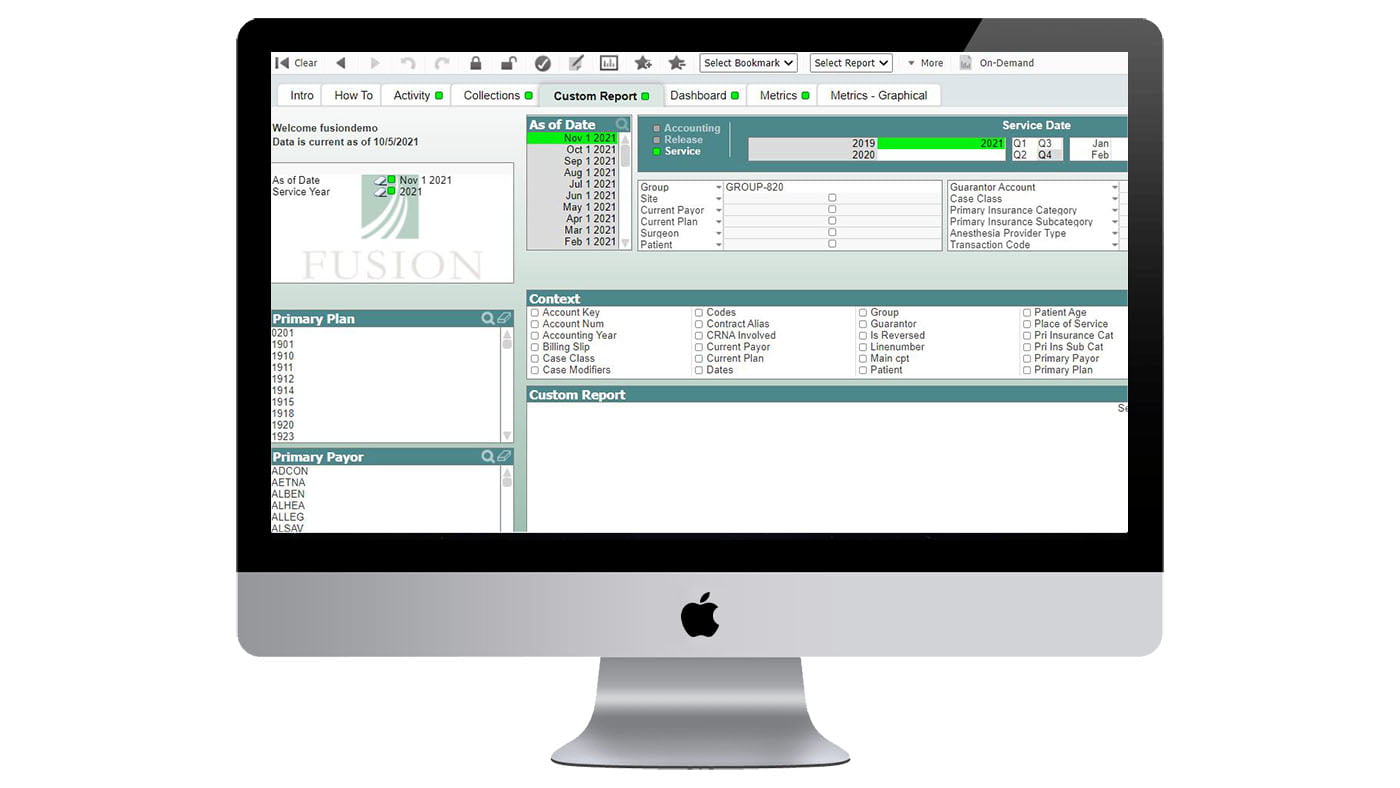Click the add bookmark star icon
Screen dimensions: 1400x788
click(643, 63)
